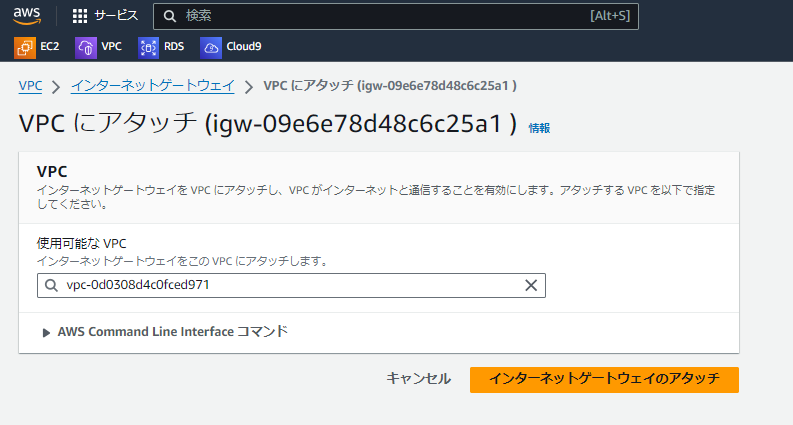
Task: Go to VPC breadcrumb link
Action: tap(30, 86)
